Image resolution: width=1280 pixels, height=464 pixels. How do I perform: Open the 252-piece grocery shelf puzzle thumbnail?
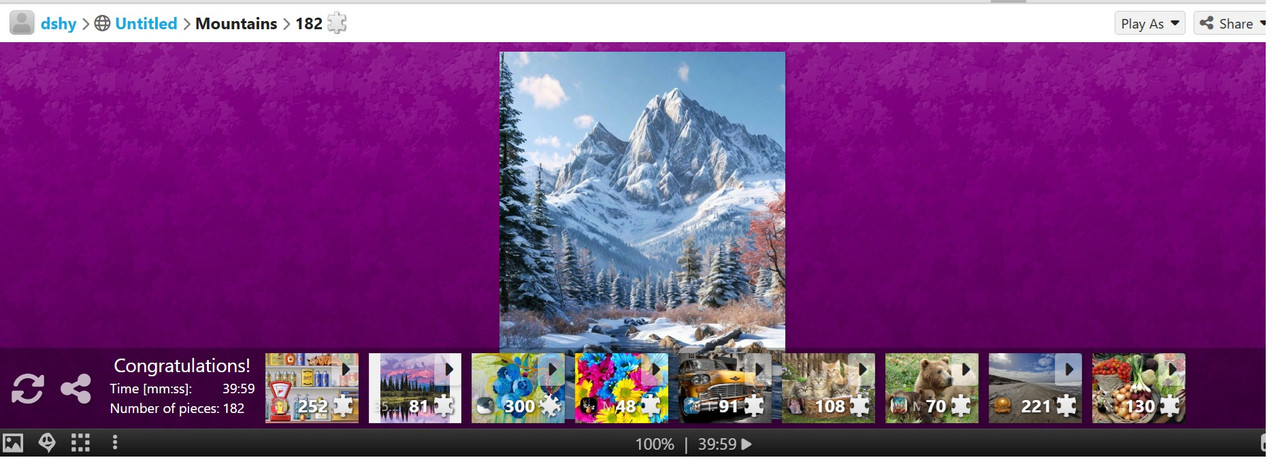[x=312, y=388]
